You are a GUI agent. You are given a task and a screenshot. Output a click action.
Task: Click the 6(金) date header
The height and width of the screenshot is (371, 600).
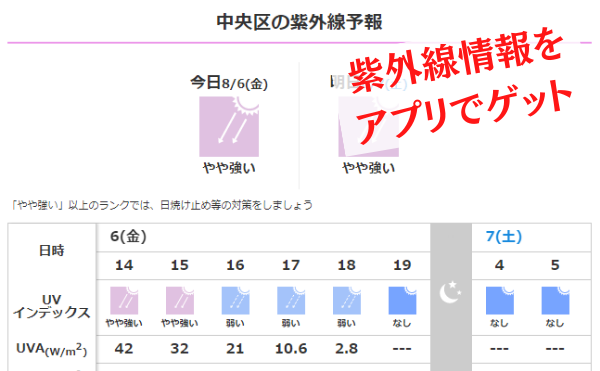pyautogui.click(x=128, y=237)
